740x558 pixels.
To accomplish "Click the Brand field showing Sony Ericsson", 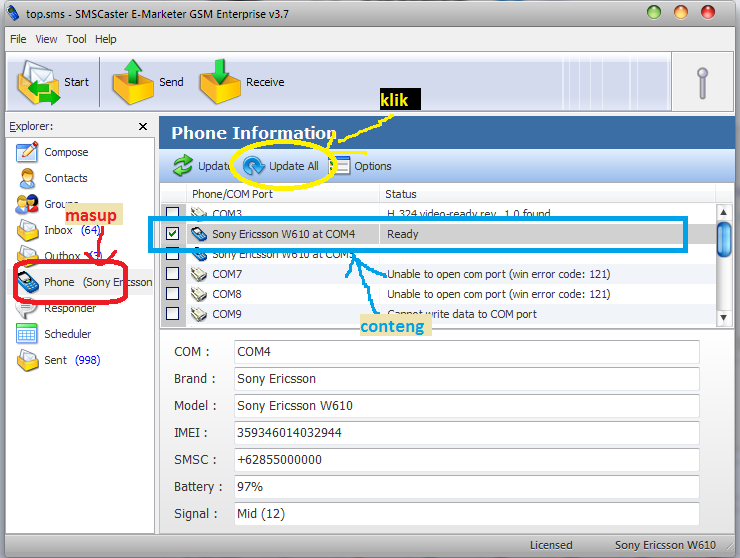I will tap(466, 379).
